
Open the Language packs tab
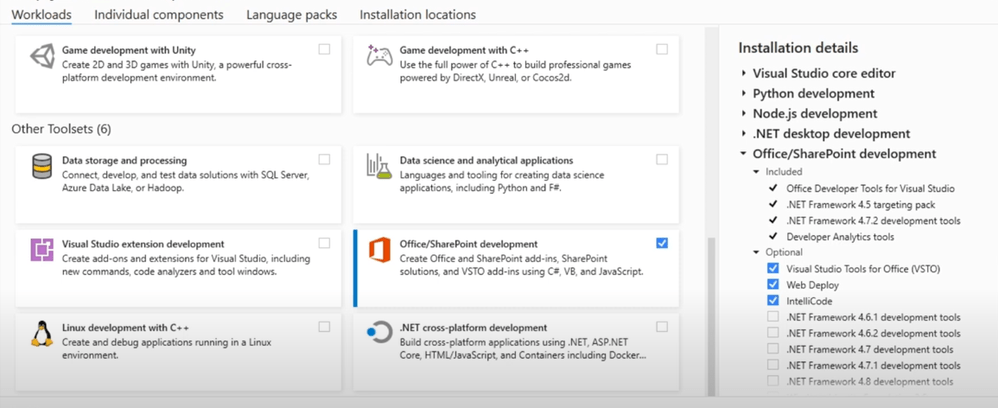click(292, 14)
